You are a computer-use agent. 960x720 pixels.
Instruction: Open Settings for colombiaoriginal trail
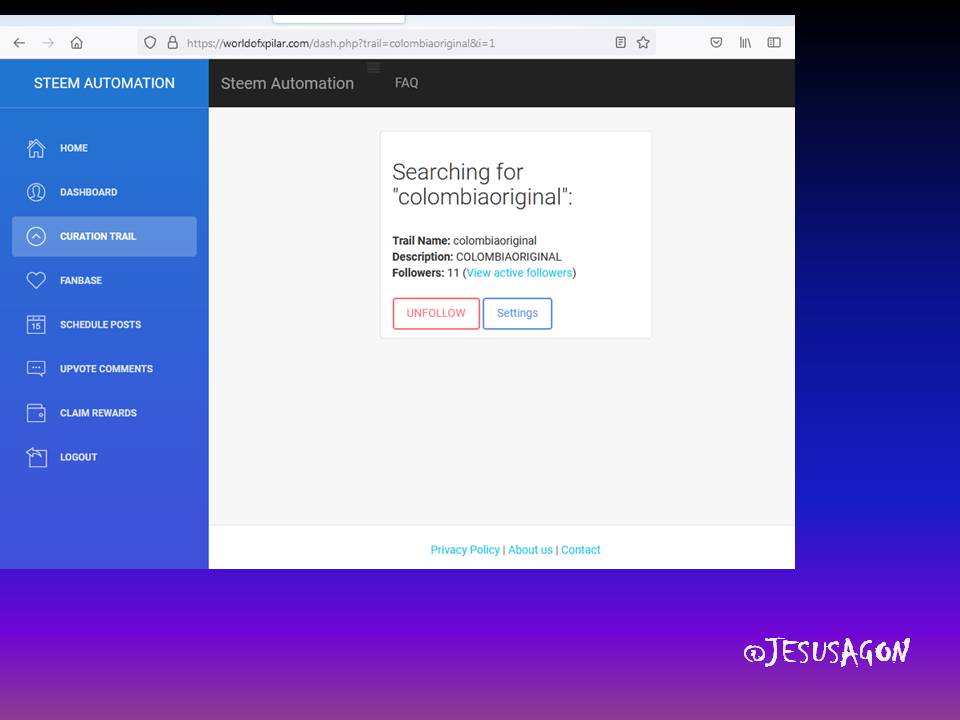point(517,313)
